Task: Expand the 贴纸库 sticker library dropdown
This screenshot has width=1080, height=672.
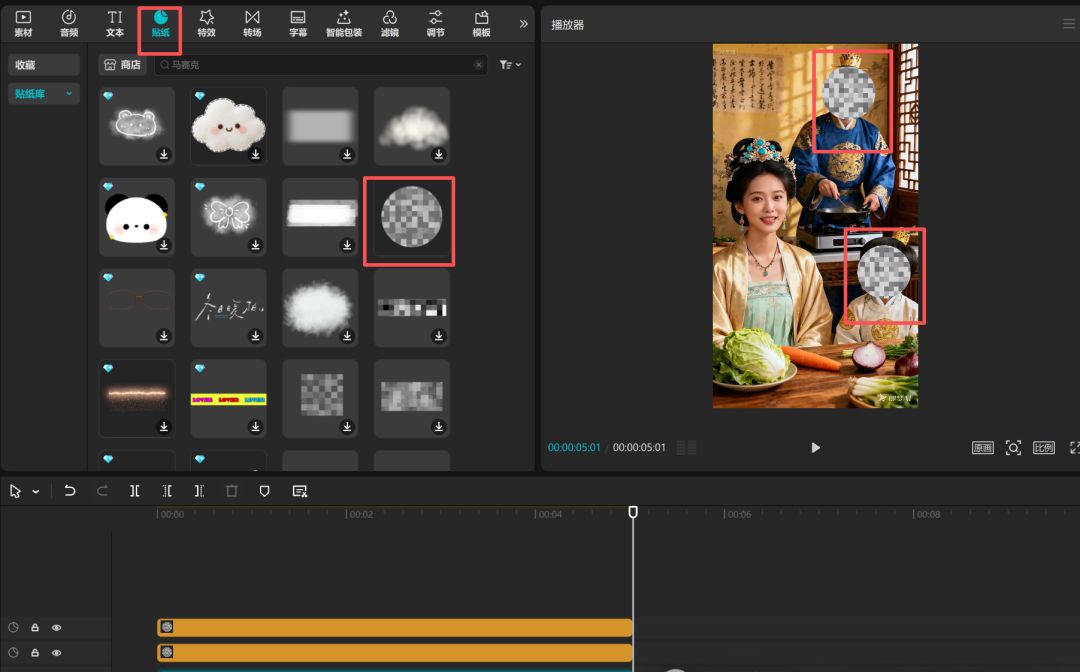Action: click(42, 93)
